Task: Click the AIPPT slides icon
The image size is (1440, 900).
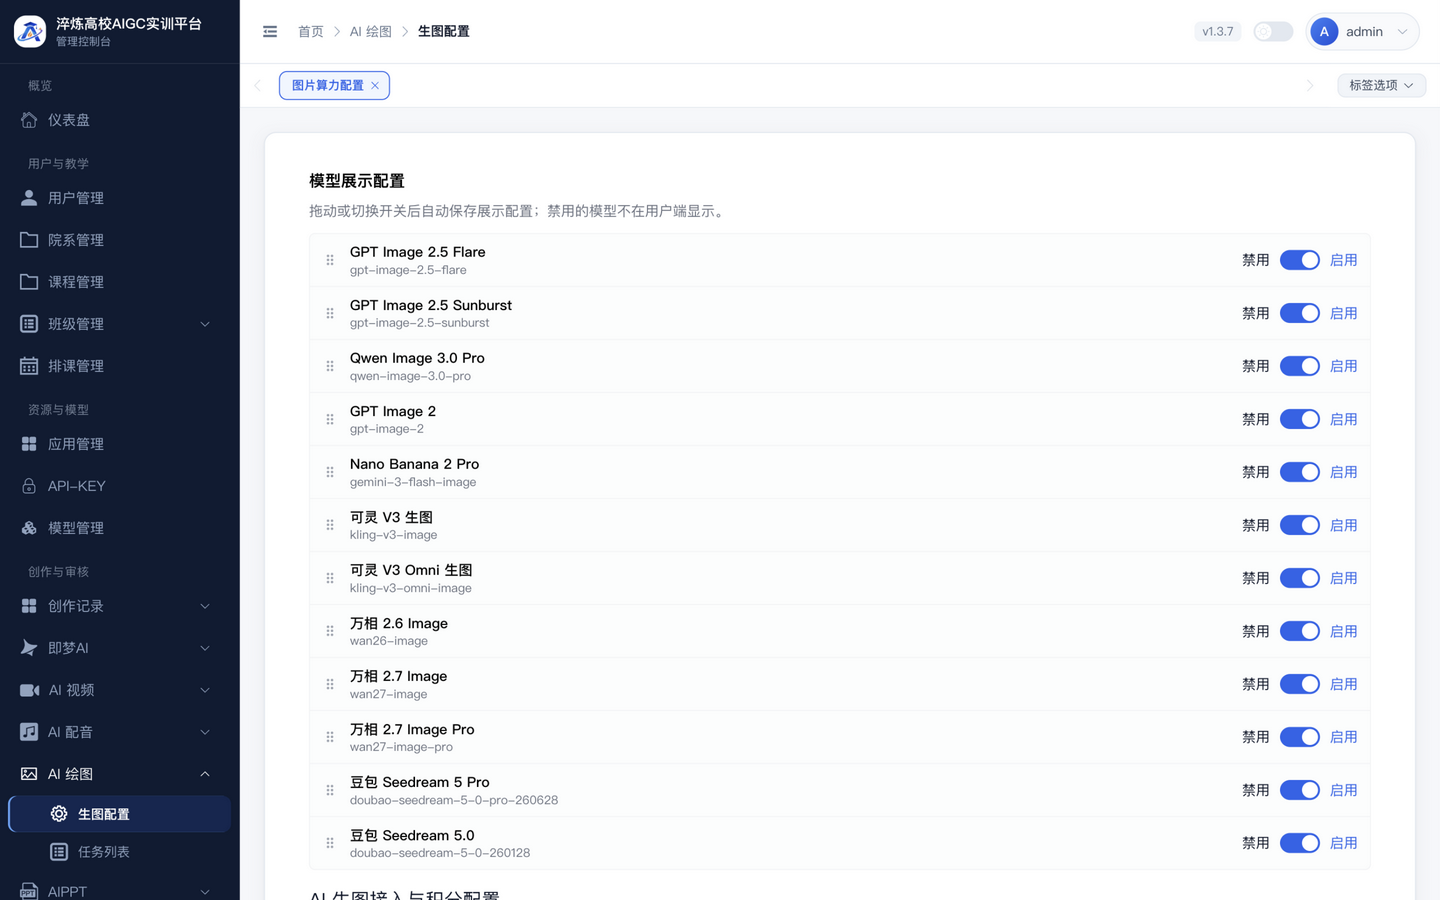Action: 29,891
